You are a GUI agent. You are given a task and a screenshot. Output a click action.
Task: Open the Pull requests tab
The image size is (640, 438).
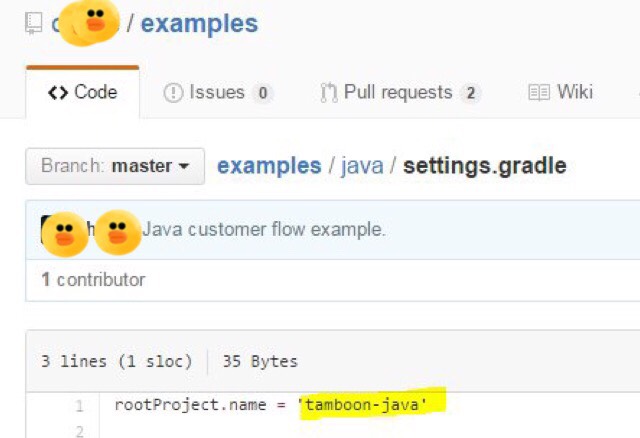[x=400, y=92]
